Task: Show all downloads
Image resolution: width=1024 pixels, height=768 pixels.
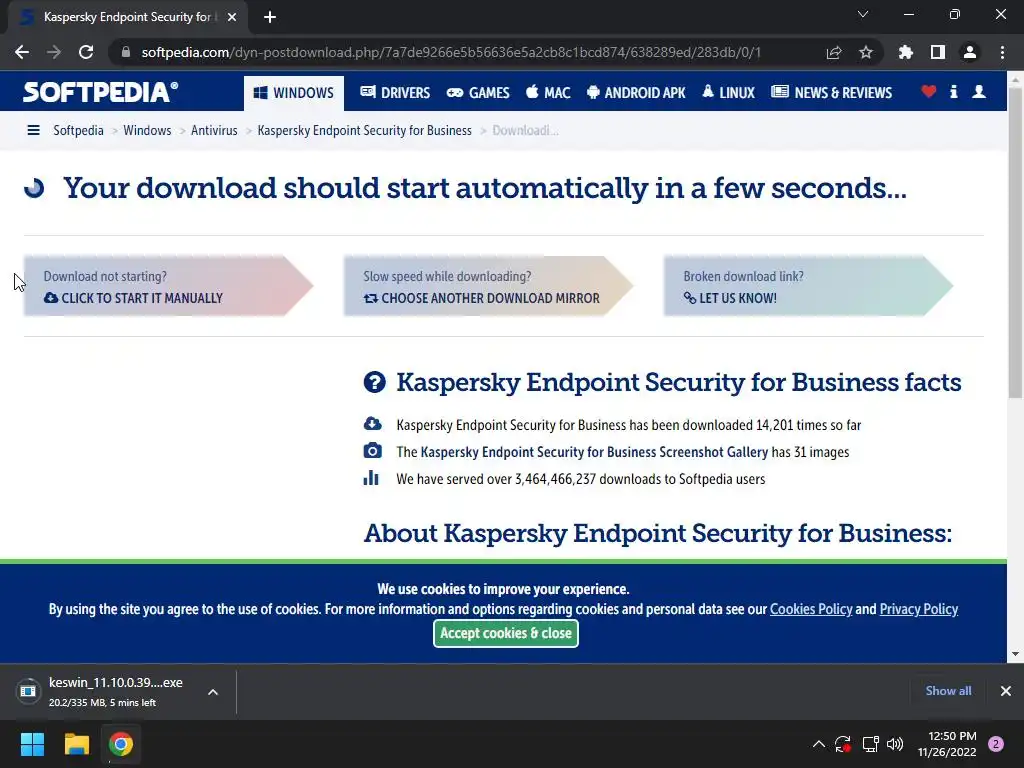Action: (x=948, y=691)
